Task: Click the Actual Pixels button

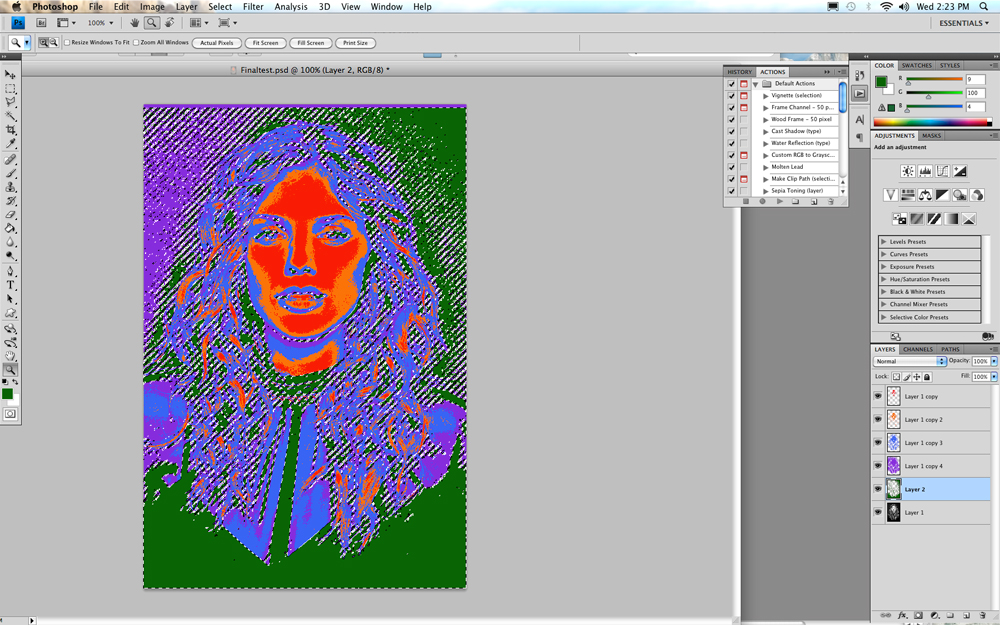Action: [217, 43]
